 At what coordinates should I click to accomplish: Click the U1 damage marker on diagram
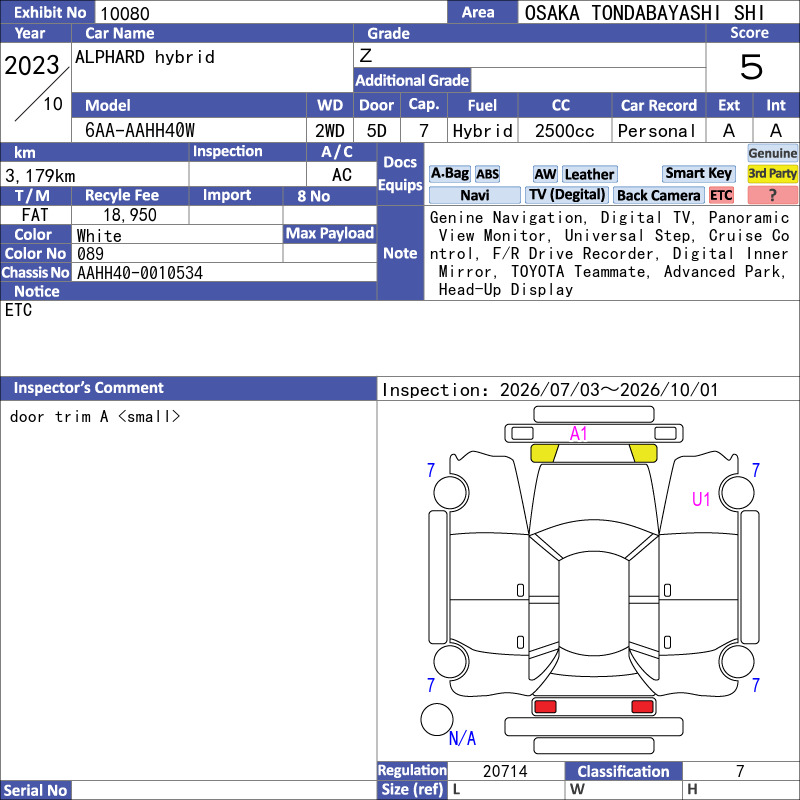(701, 499)
